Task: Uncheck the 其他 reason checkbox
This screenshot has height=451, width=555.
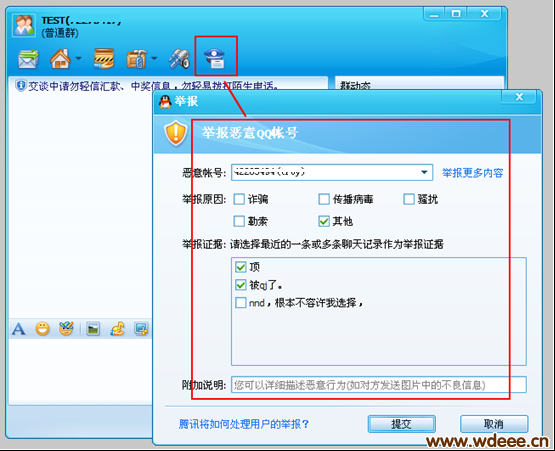Action: 324,221
